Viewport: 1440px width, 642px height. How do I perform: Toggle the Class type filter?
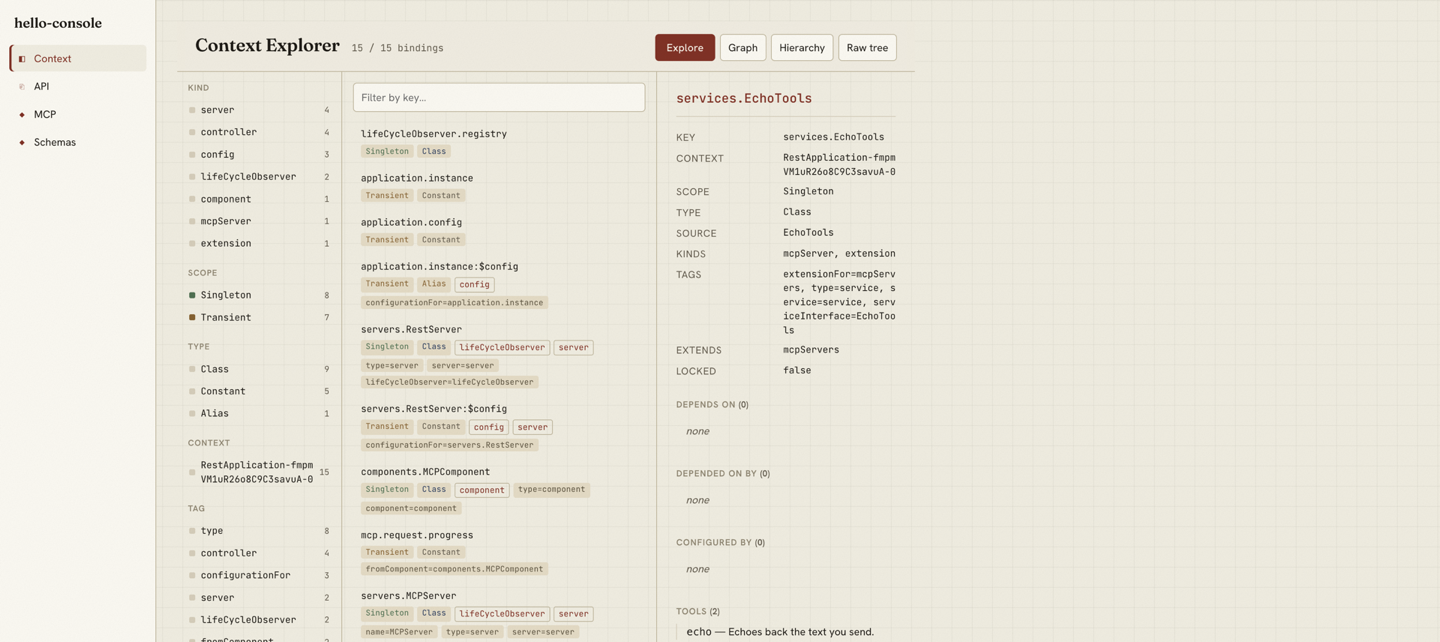pos(259,369)
